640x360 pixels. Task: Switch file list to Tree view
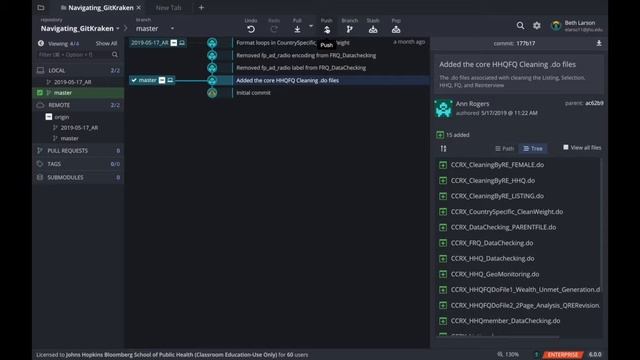point(533,149)
